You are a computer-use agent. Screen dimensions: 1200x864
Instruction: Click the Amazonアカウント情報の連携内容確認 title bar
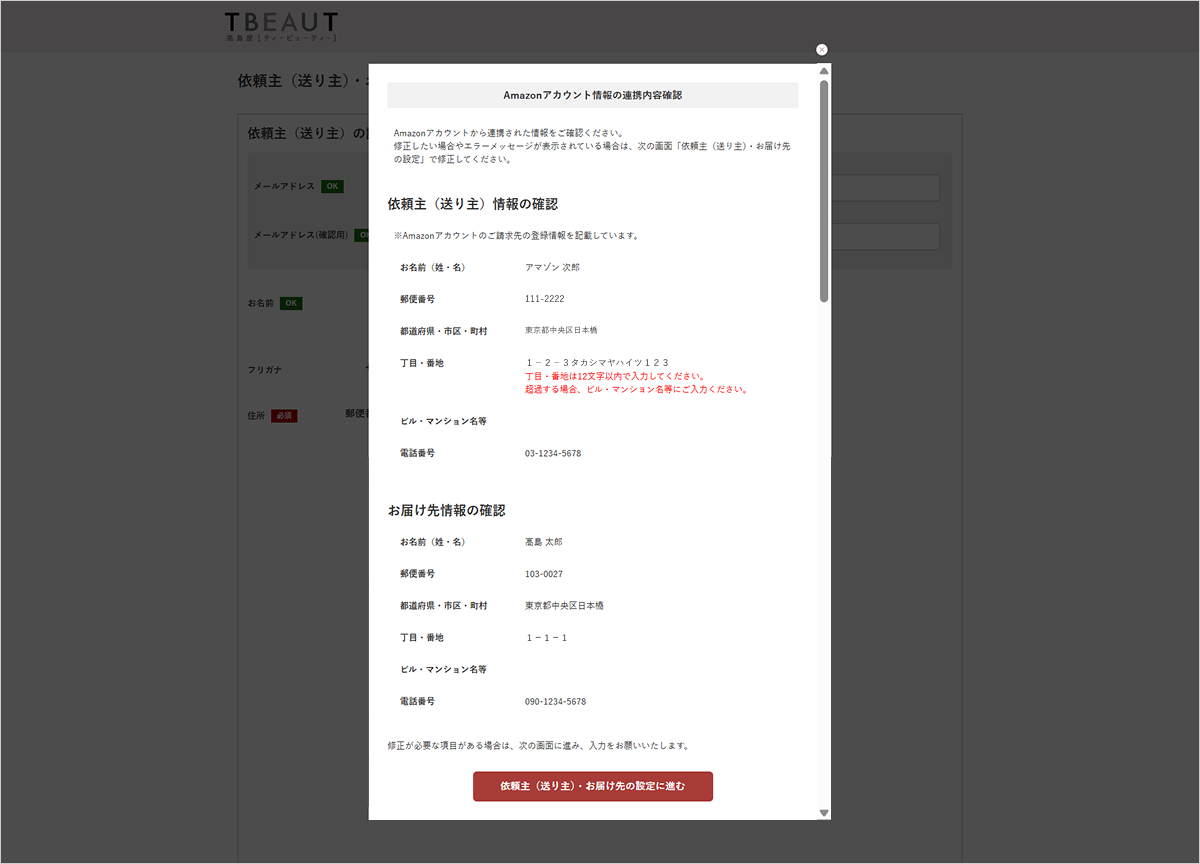pos(593,95)
